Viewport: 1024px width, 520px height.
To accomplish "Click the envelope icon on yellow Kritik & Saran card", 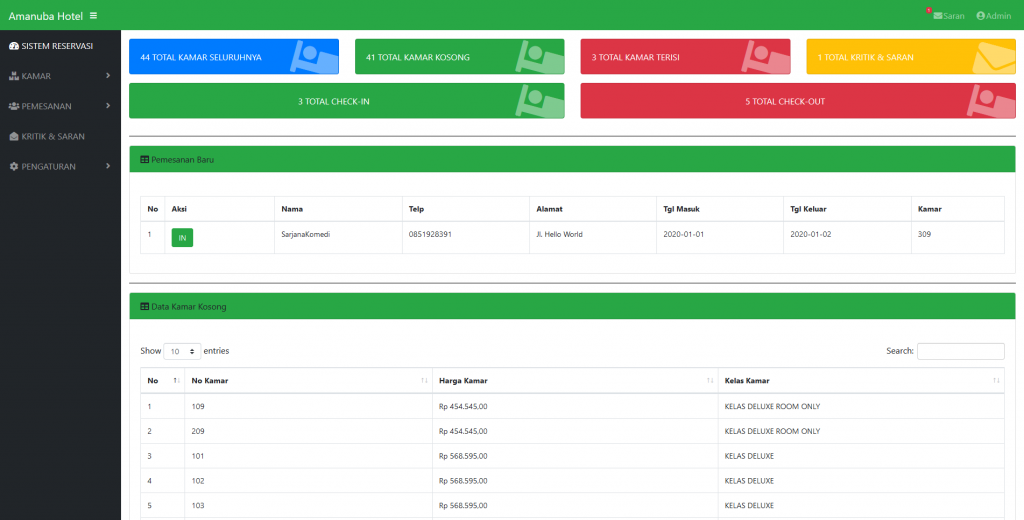I will tap(994, 57).
